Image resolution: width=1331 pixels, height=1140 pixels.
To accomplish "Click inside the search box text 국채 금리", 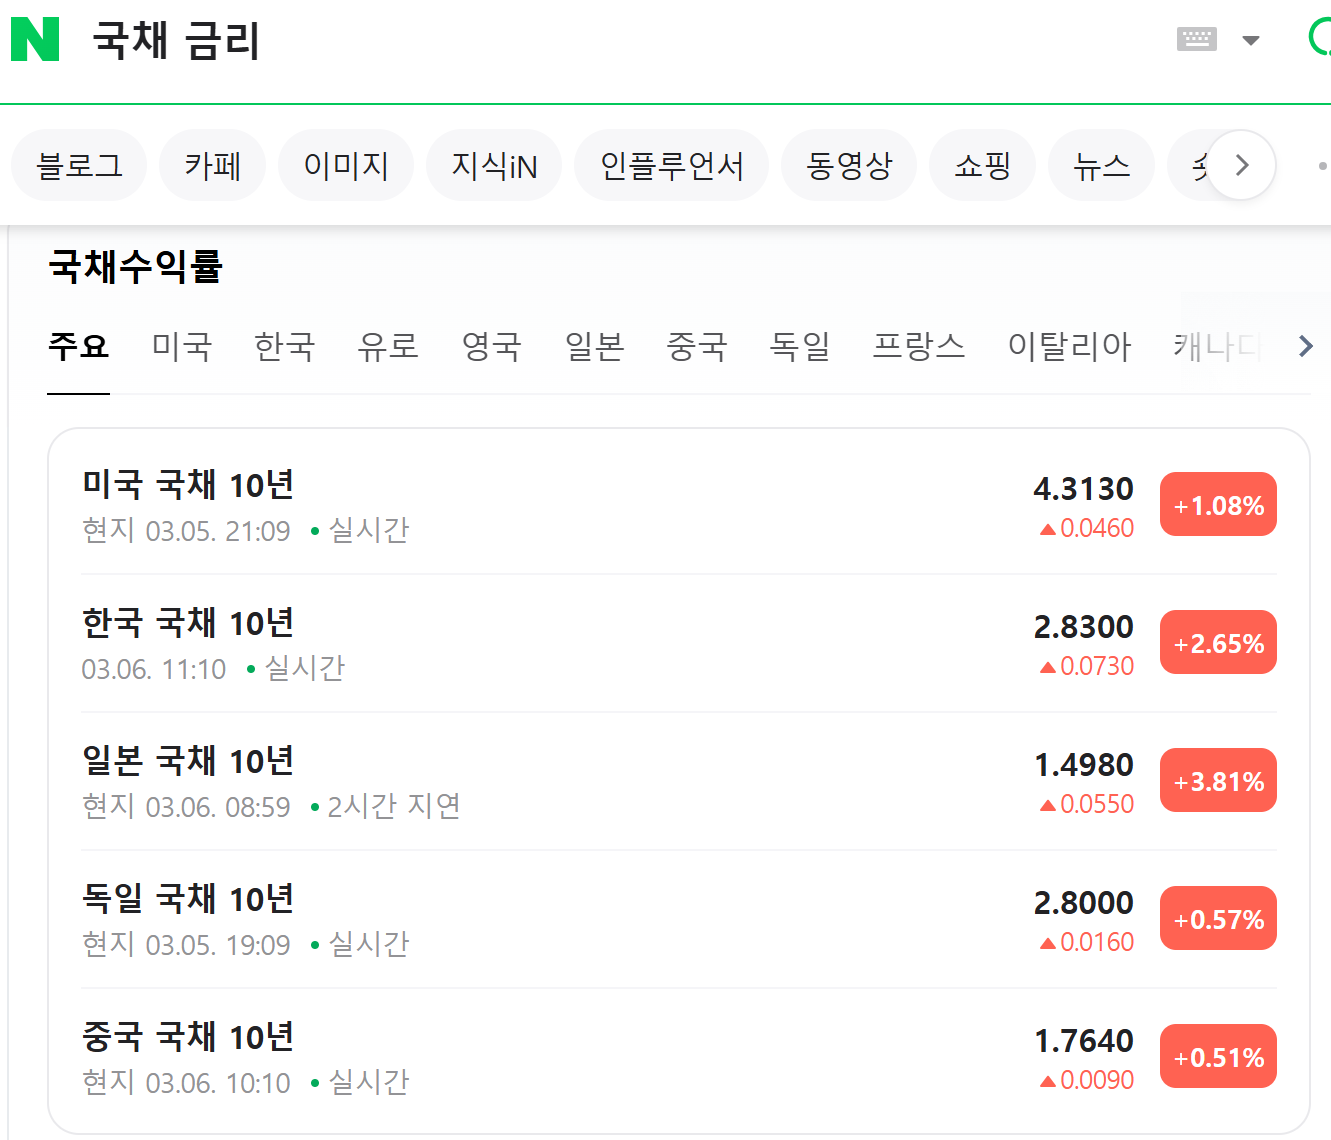I will click(176, 41).
